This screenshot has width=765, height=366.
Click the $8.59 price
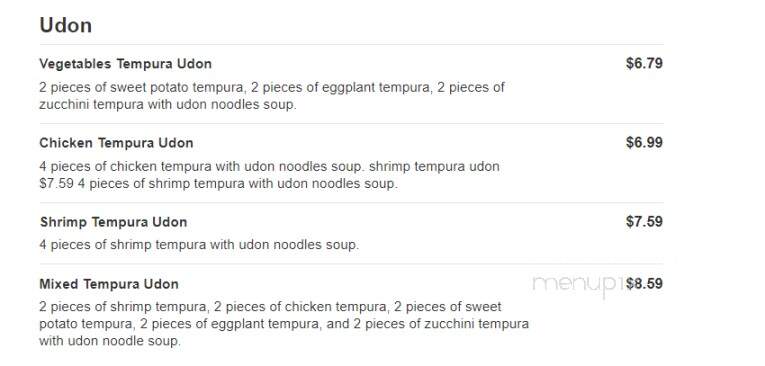644,284
